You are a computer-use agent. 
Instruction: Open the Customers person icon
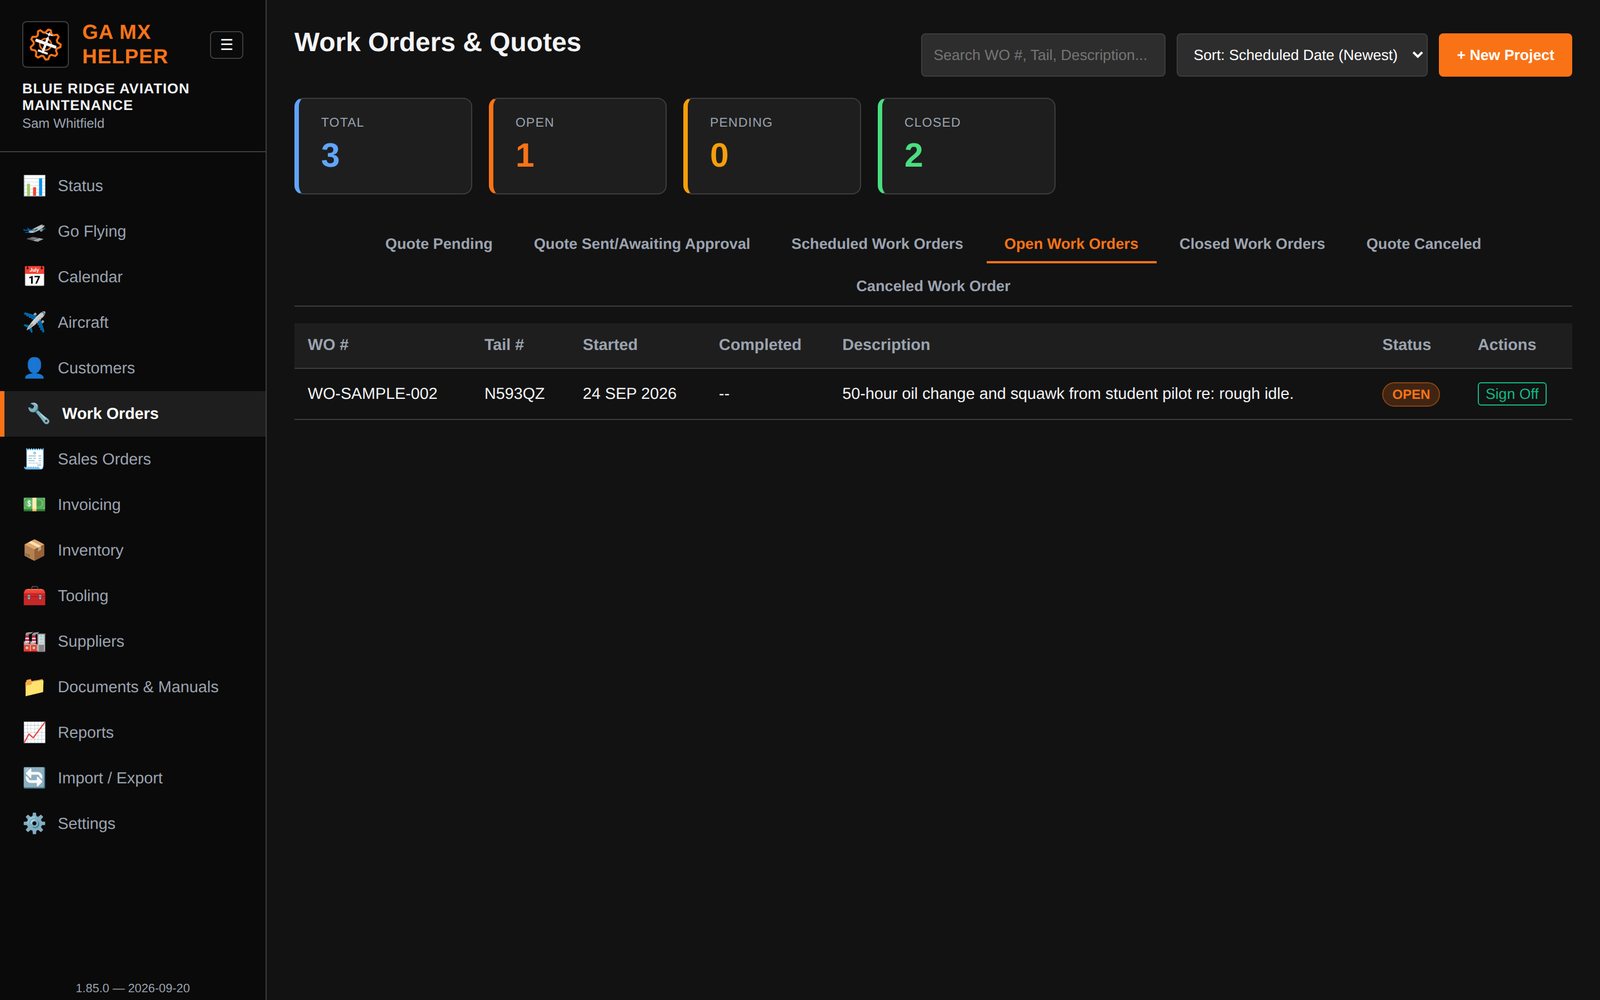point(34,368)
